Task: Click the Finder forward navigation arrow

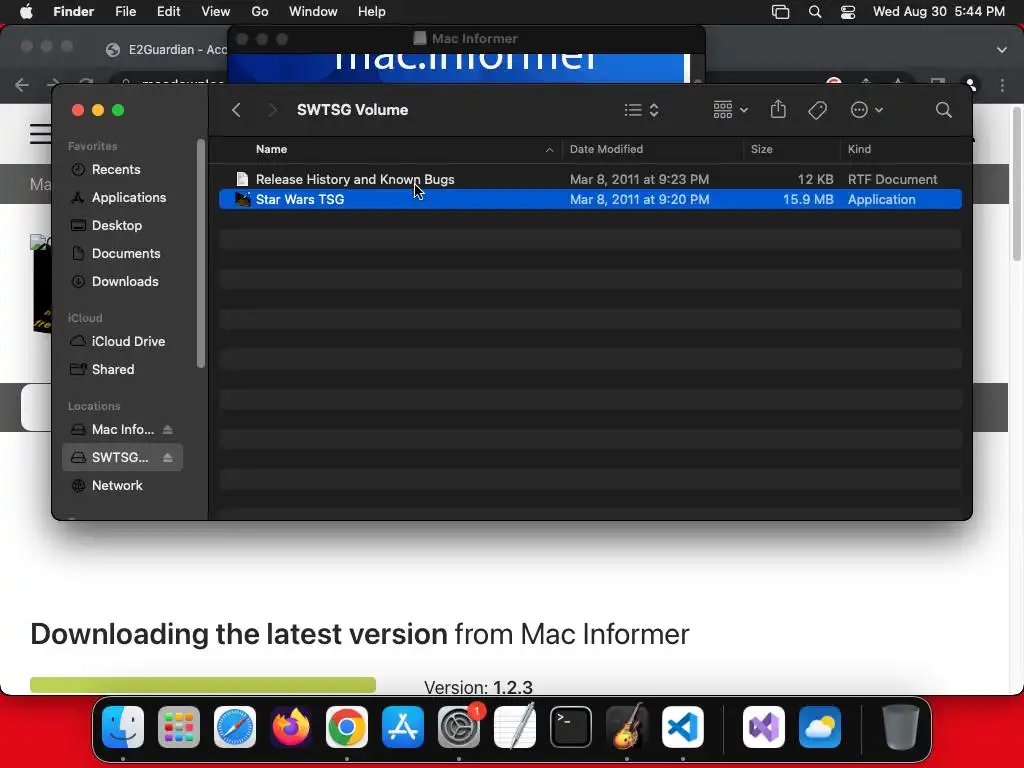Action: pyautogui.click(x=272, y=110)
